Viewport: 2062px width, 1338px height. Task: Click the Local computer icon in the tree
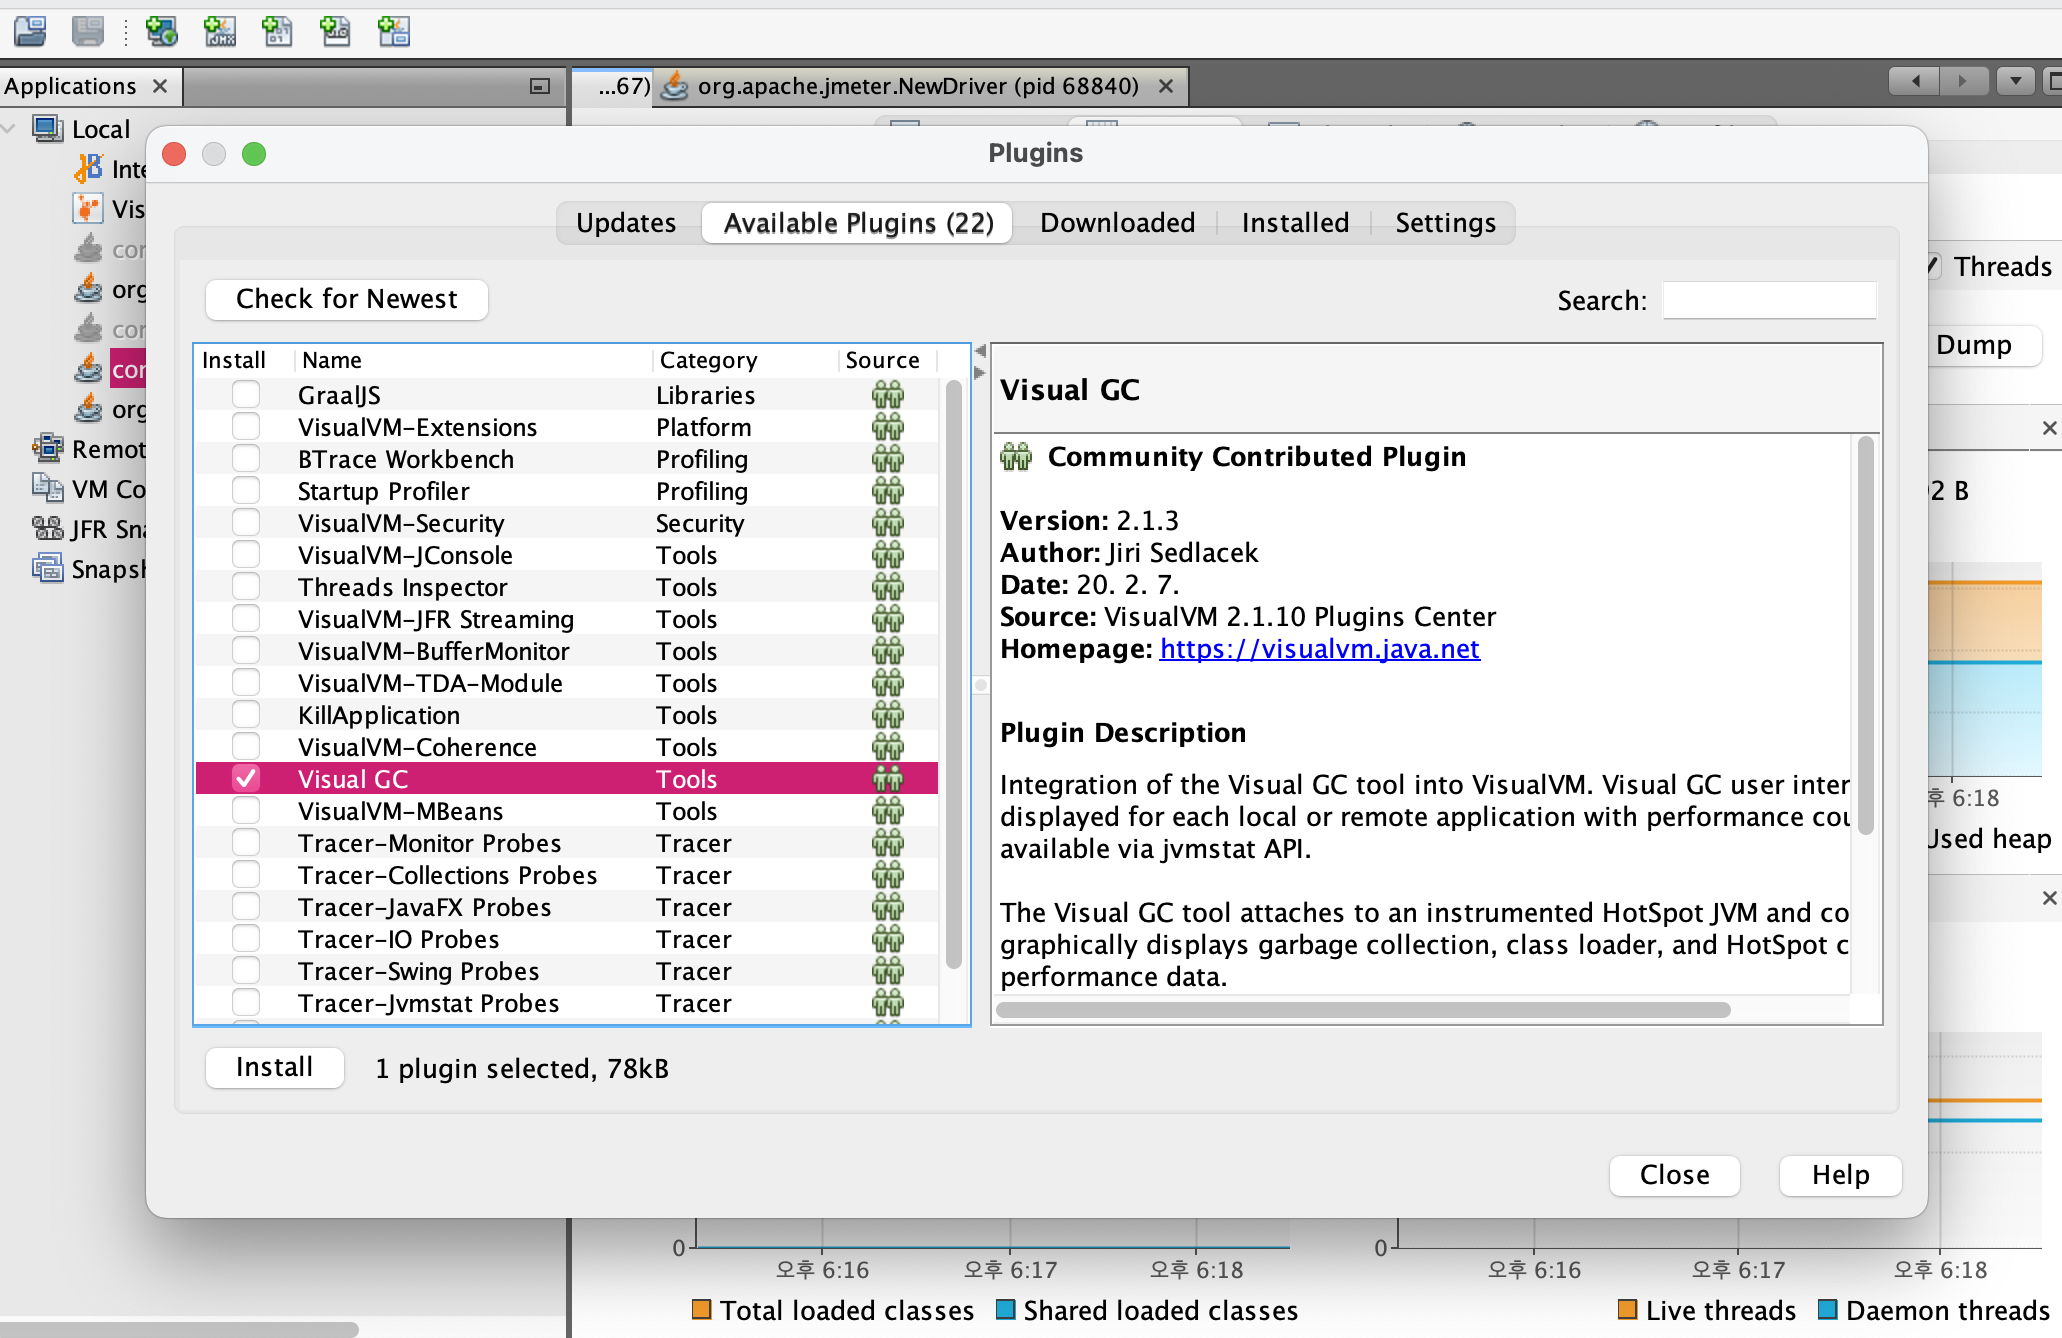pos(48,129)
